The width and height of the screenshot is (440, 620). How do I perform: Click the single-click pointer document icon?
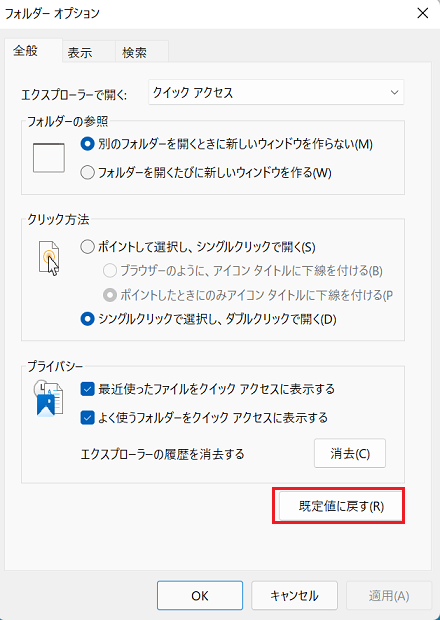pyautogui.click(x=49, y=258)
